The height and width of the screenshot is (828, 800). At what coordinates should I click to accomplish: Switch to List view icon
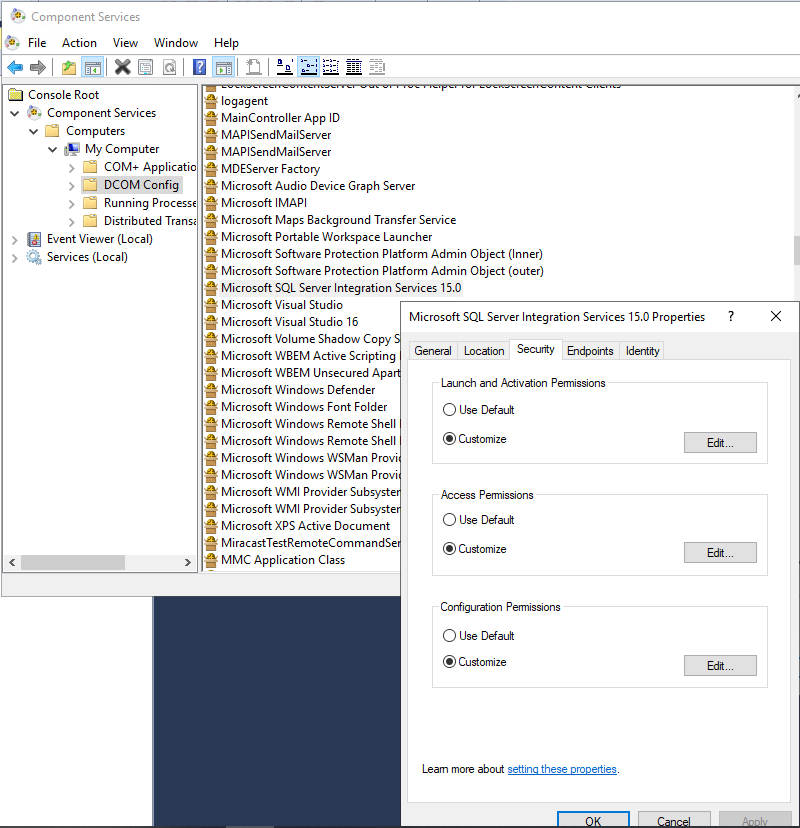click(x=331, y=67)
